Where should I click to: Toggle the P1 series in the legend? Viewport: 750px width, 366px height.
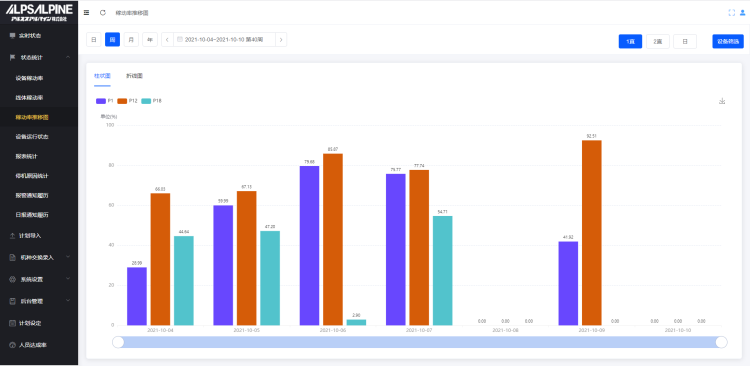pyautogui.click(x=105, y=101)
